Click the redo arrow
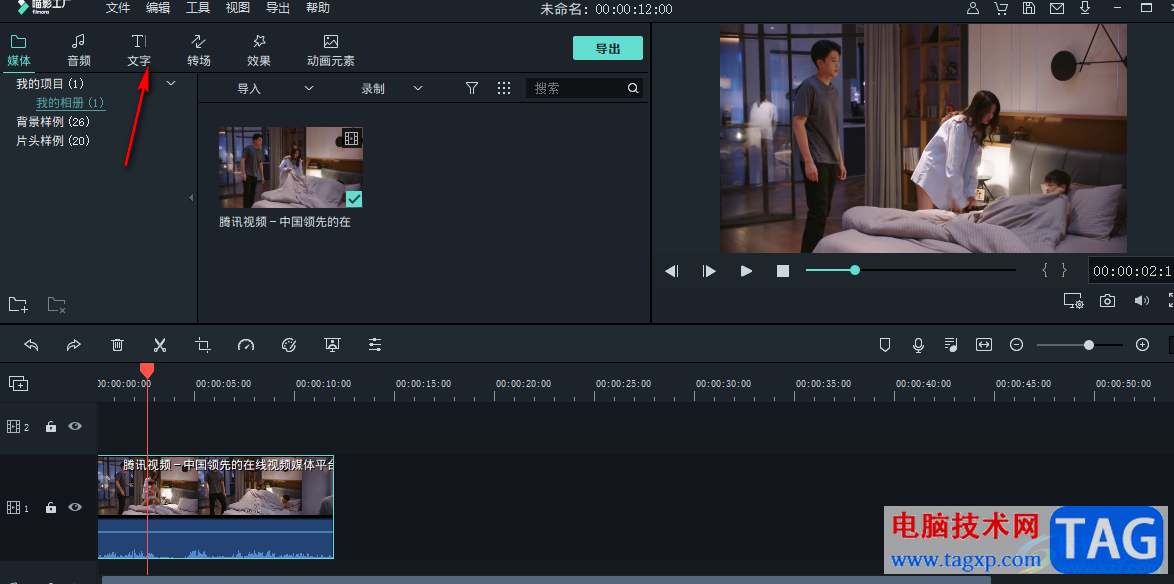The image size is (1174, 584). [73, 344]
